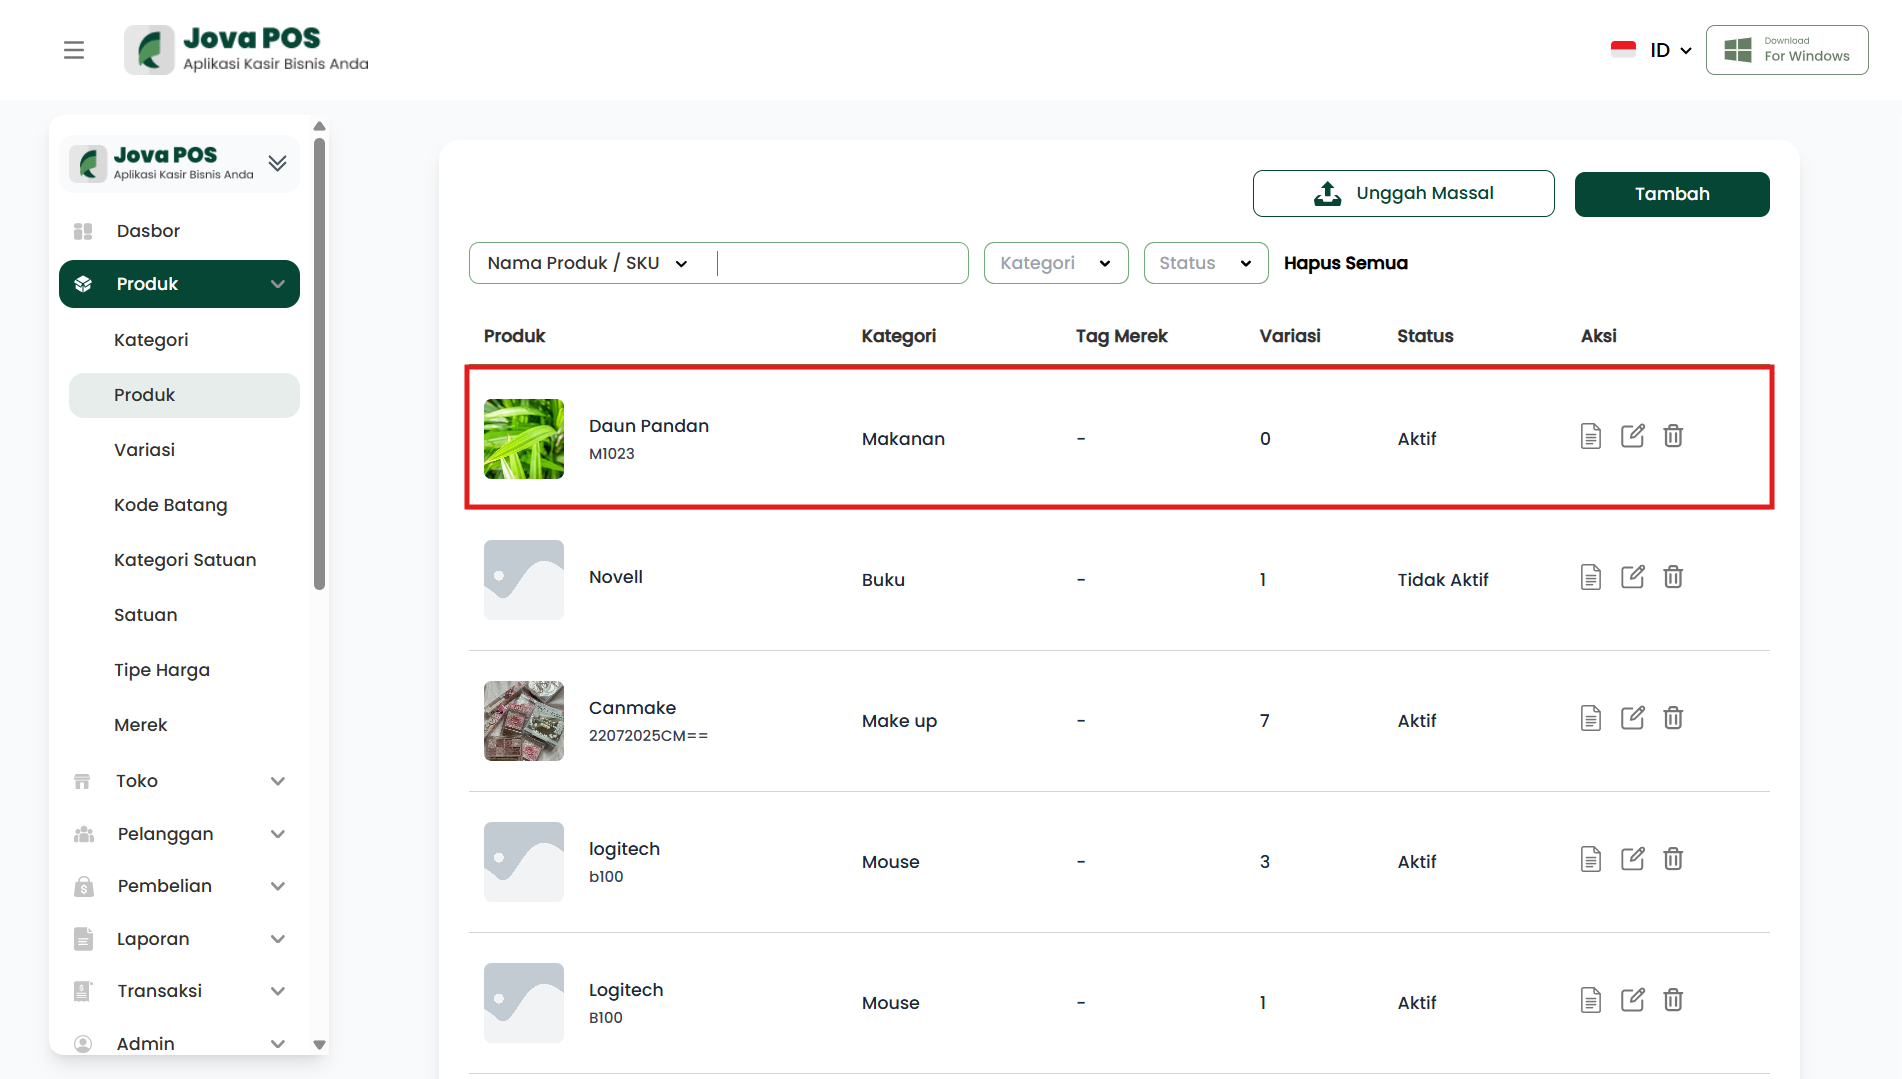Click edit icon for Daun Pandan

tap(1632, 437)
